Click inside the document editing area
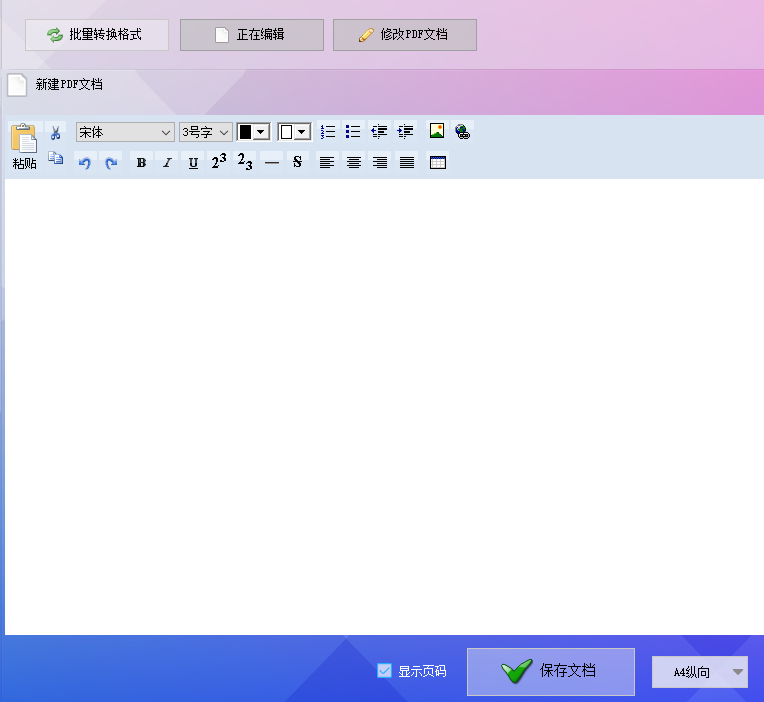The image size is (764, 702). pyautogui.click(x=384, y=407)
